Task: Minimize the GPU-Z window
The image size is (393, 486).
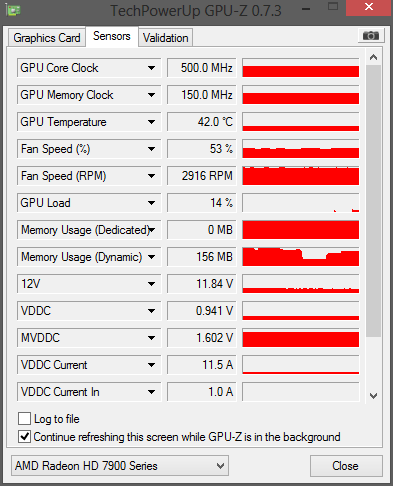Action: point(306,9)
